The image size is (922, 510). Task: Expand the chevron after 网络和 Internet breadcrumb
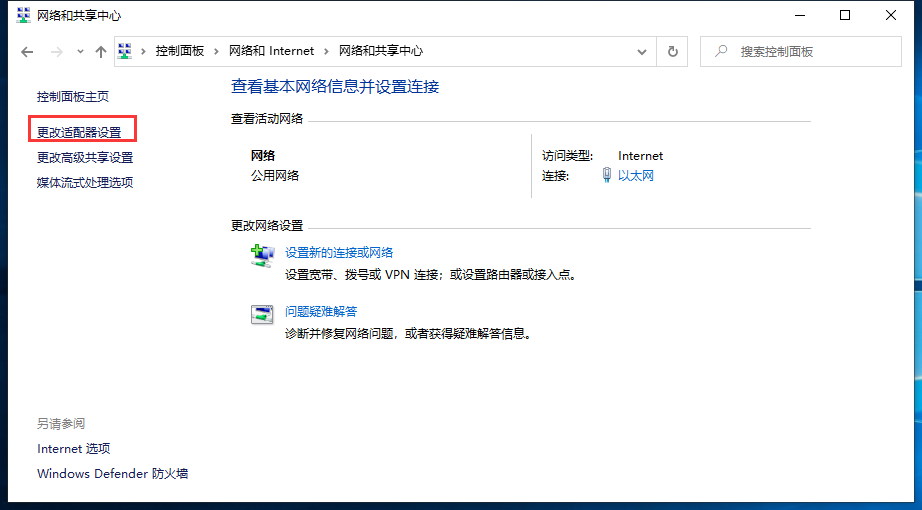327,51
